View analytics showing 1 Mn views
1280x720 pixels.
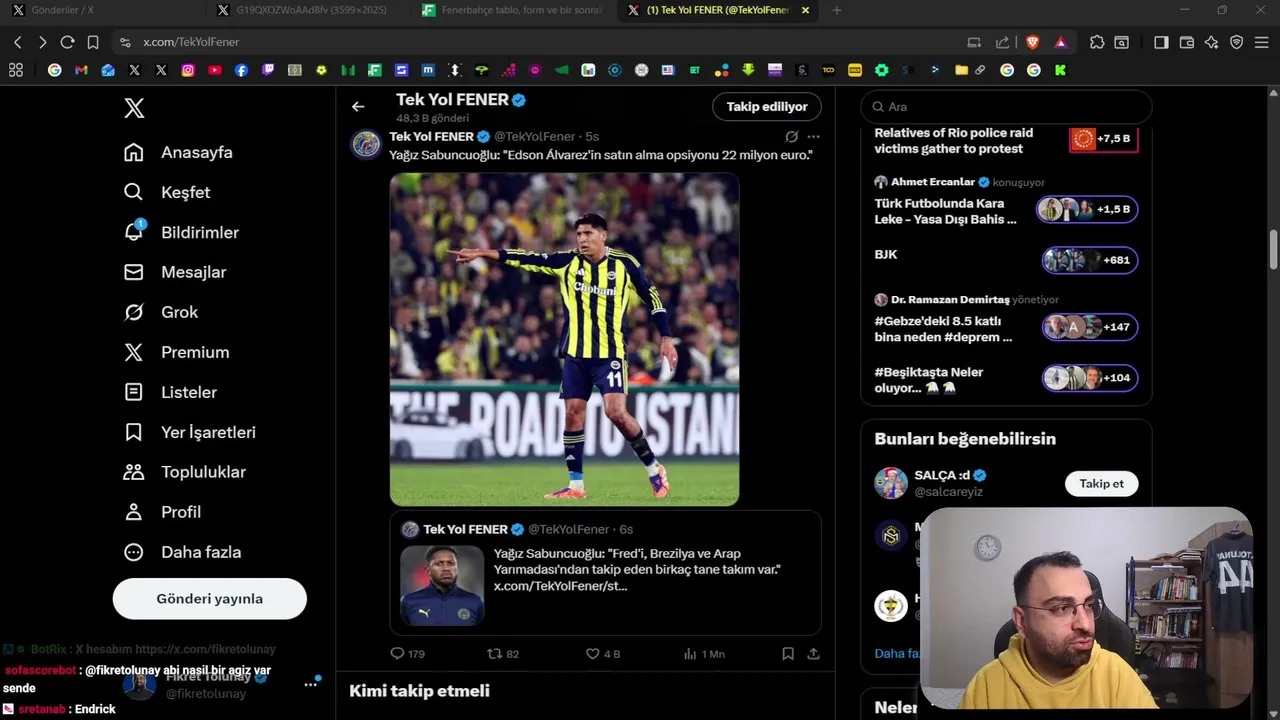(x=704, y=653)
